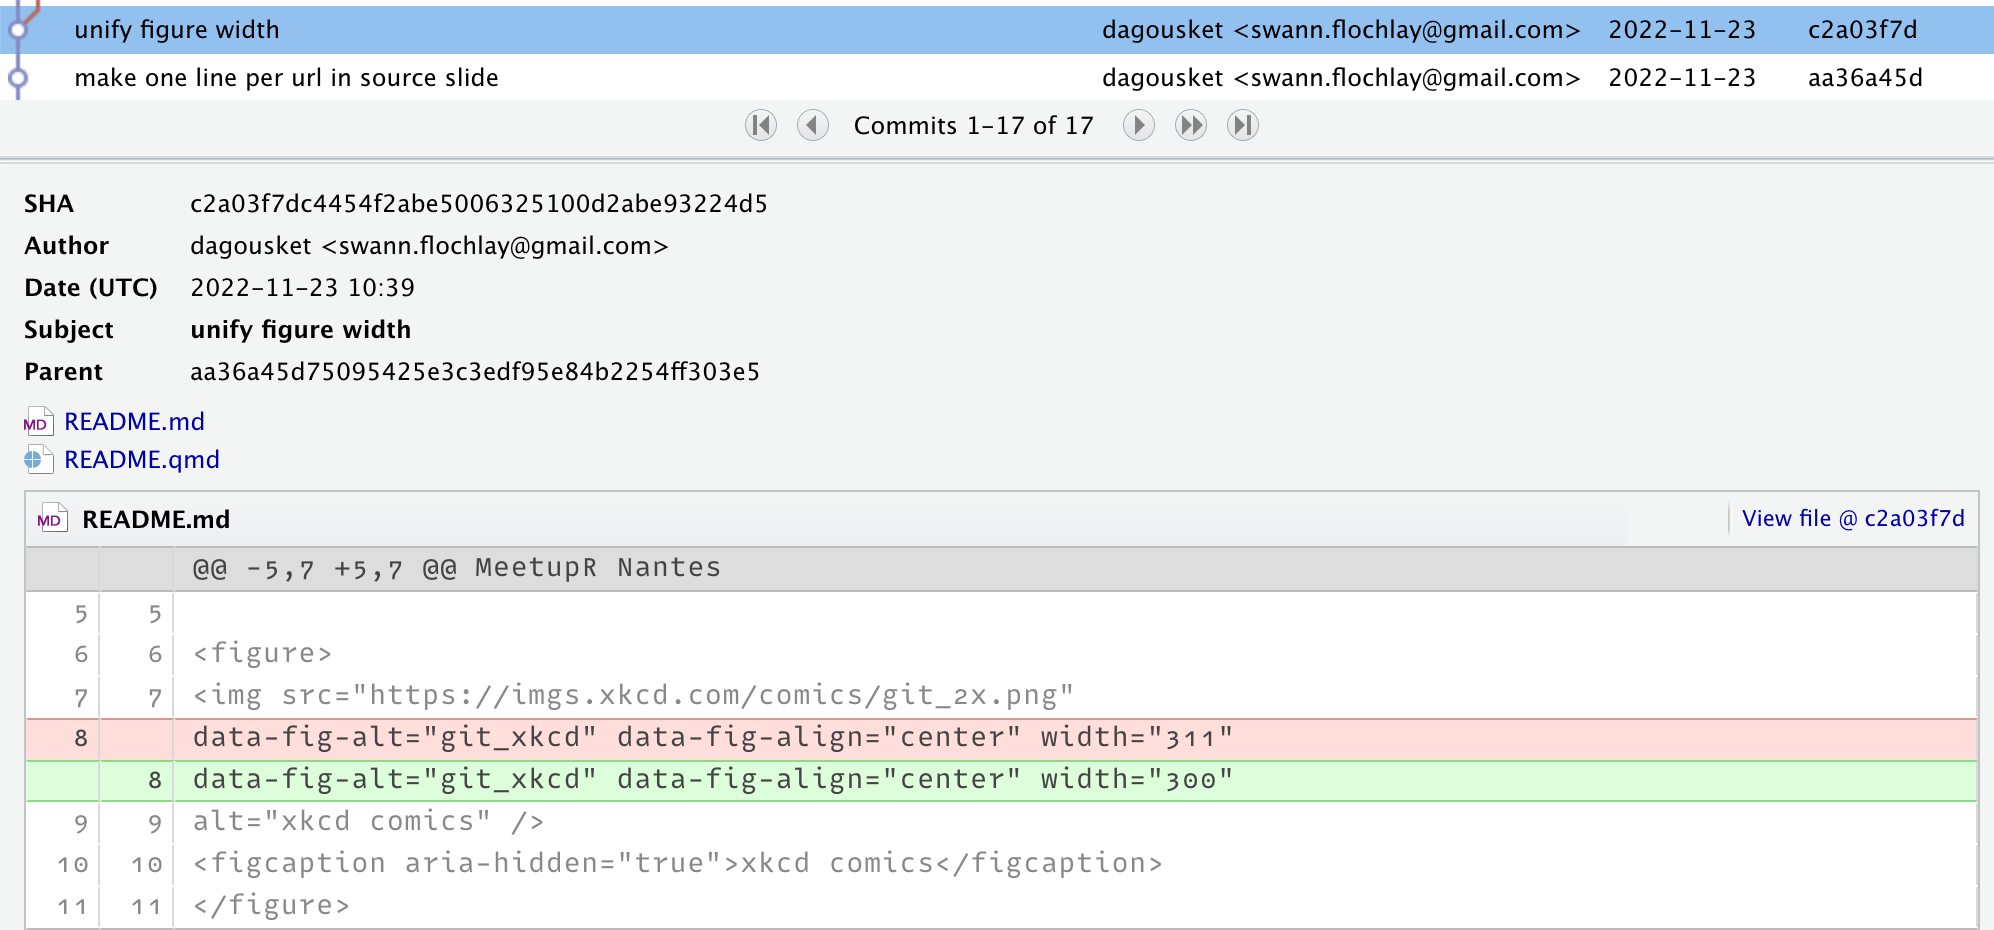This screenshot has width=1994, height=930.
Task: Click the diff hunk header MeetupR Nantes
Action: [456, 568]
